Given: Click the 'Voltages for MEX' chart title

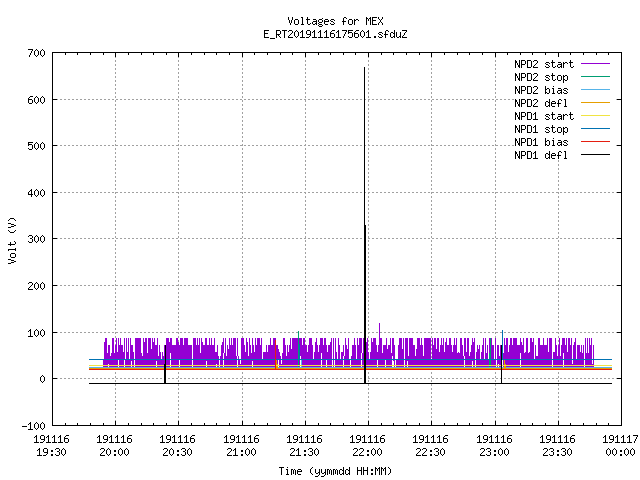Looking at the screenshot, I should tap(335, 21).
